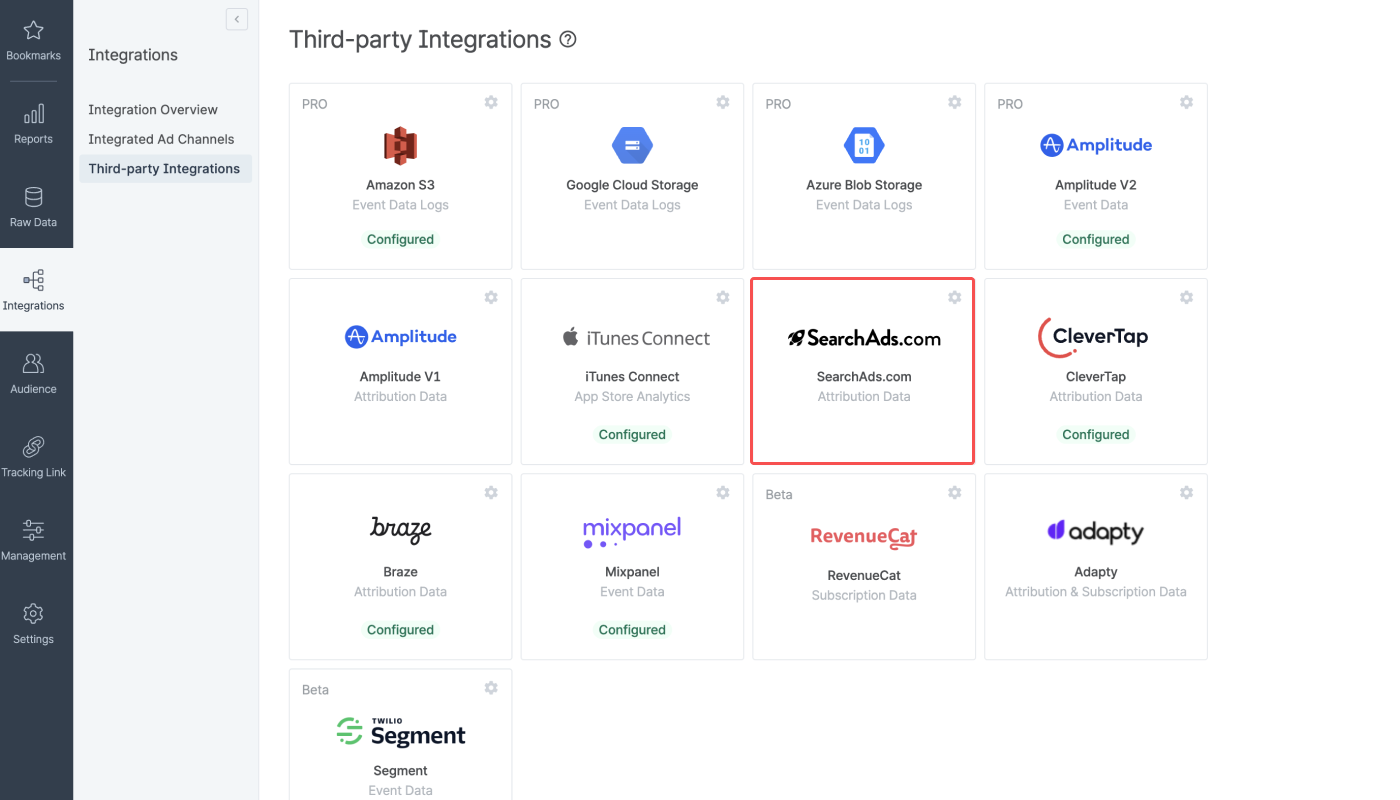The width and height of the screenshot is (1400, 800).
Task: Open settings gear on CleverTap card
Action: (1186, 297)
